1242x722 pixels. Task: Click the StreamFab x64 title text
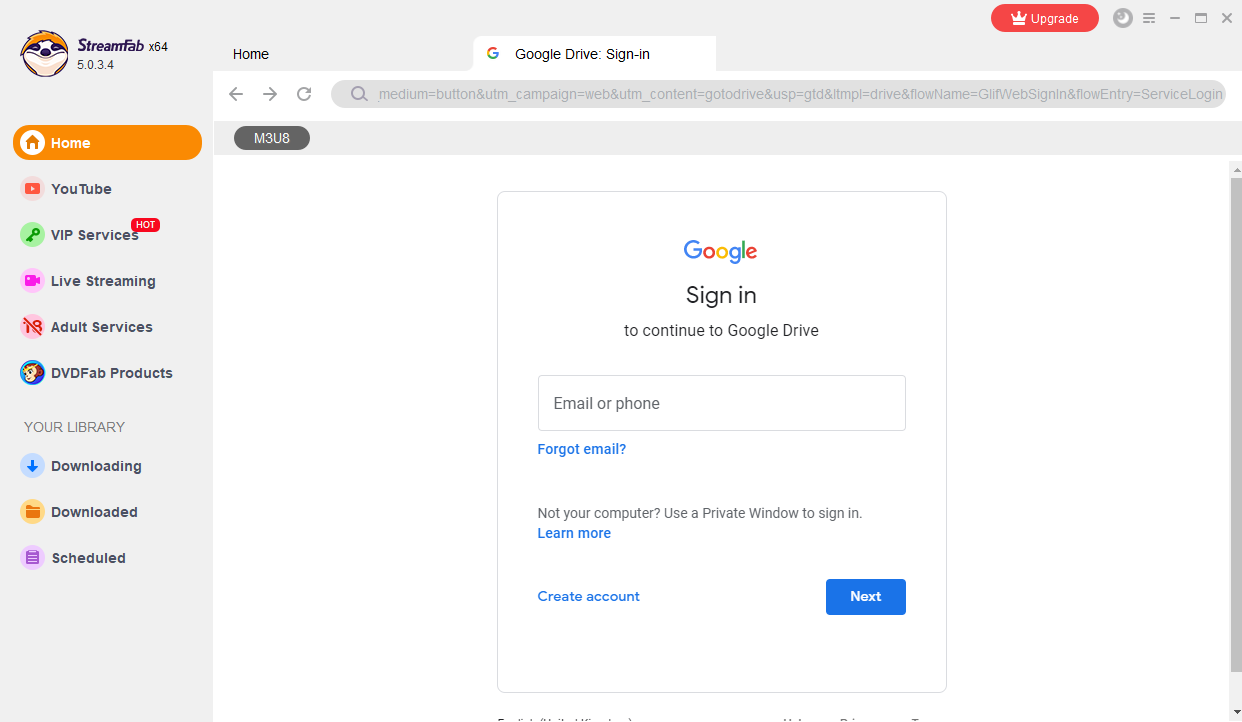(123, 46)
